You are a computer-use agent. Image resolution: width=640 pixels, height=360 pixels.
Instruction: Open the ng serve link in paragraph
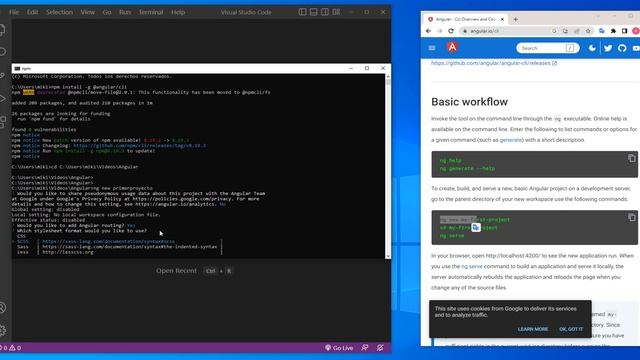pos(472,267)
